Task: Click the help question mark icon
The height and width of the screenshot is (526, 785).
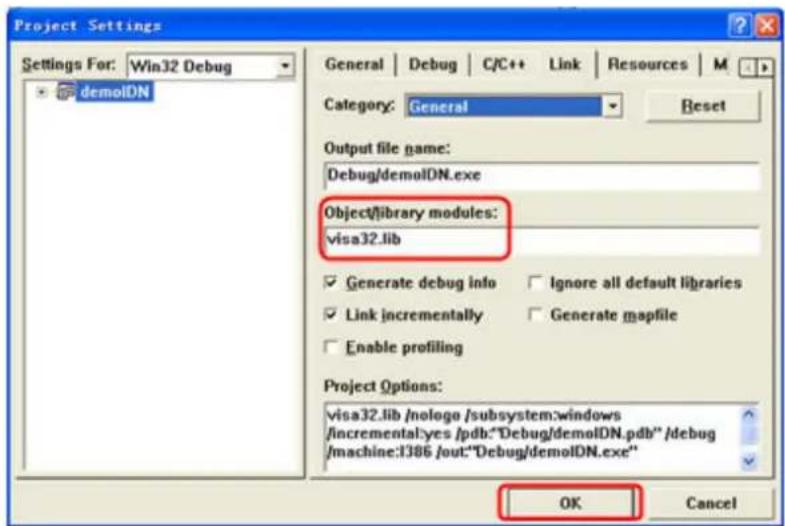Action: 740,25
